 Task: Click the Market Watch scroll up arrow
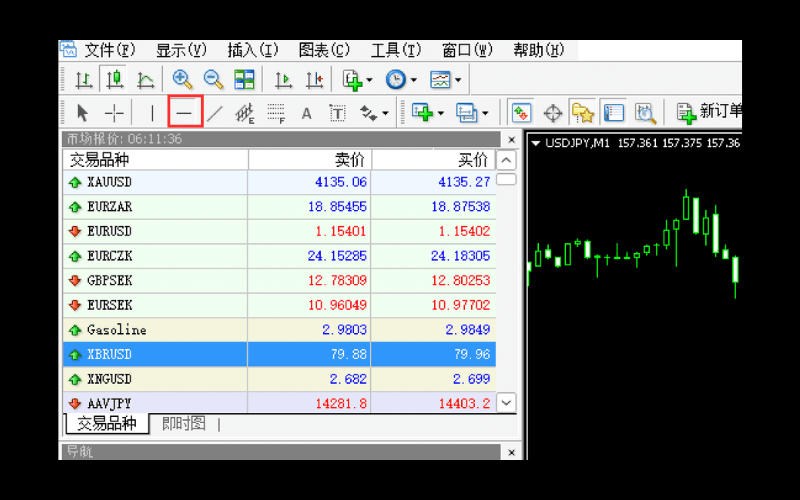(x=506, y=160)
